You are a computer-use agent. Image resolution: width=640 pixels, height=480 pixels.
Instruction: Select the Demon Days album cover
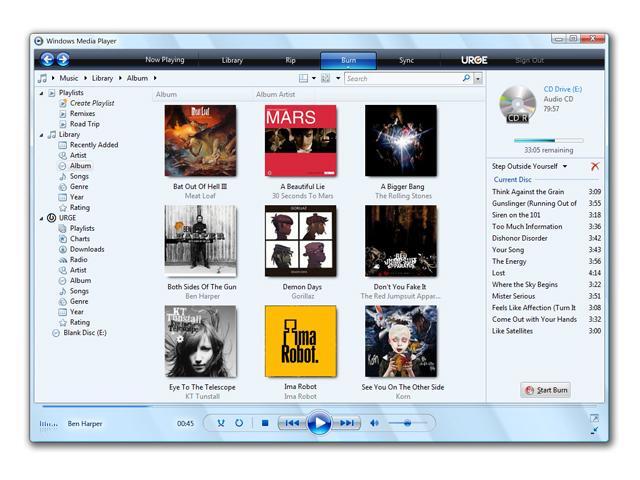301,241
